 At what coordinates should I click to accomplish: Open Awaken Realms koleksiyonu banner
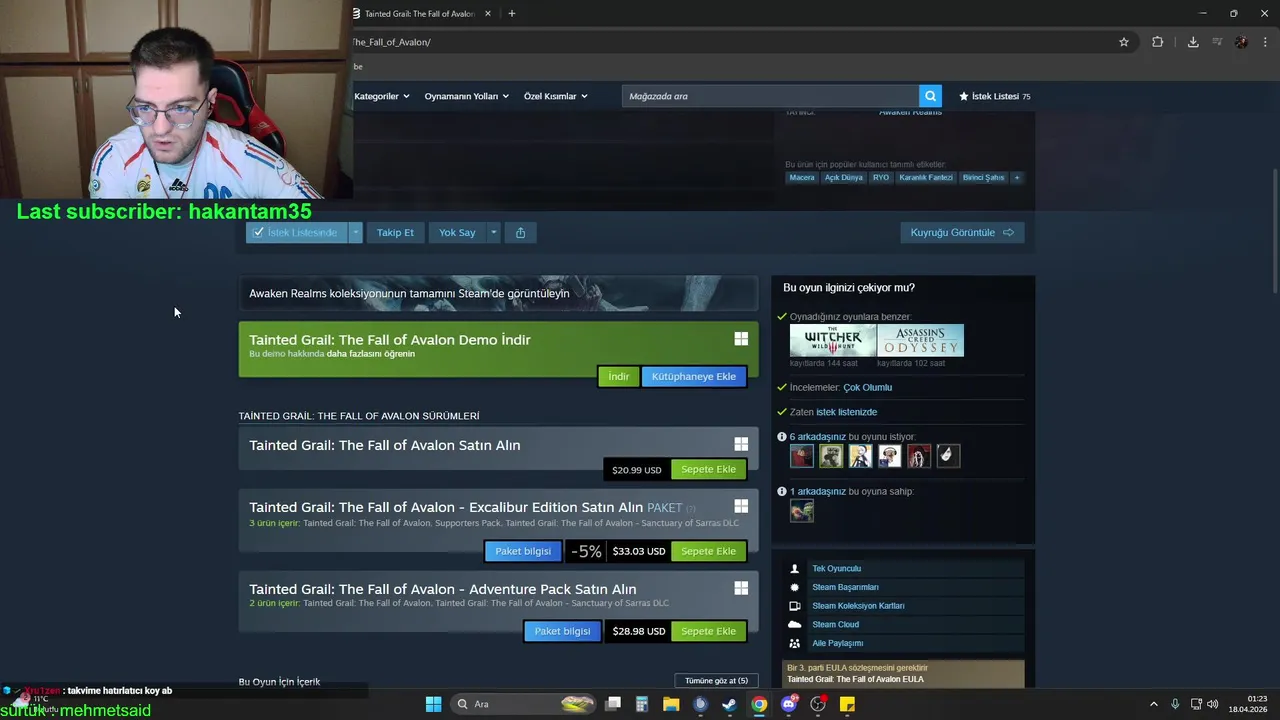[x=498, y=293]
